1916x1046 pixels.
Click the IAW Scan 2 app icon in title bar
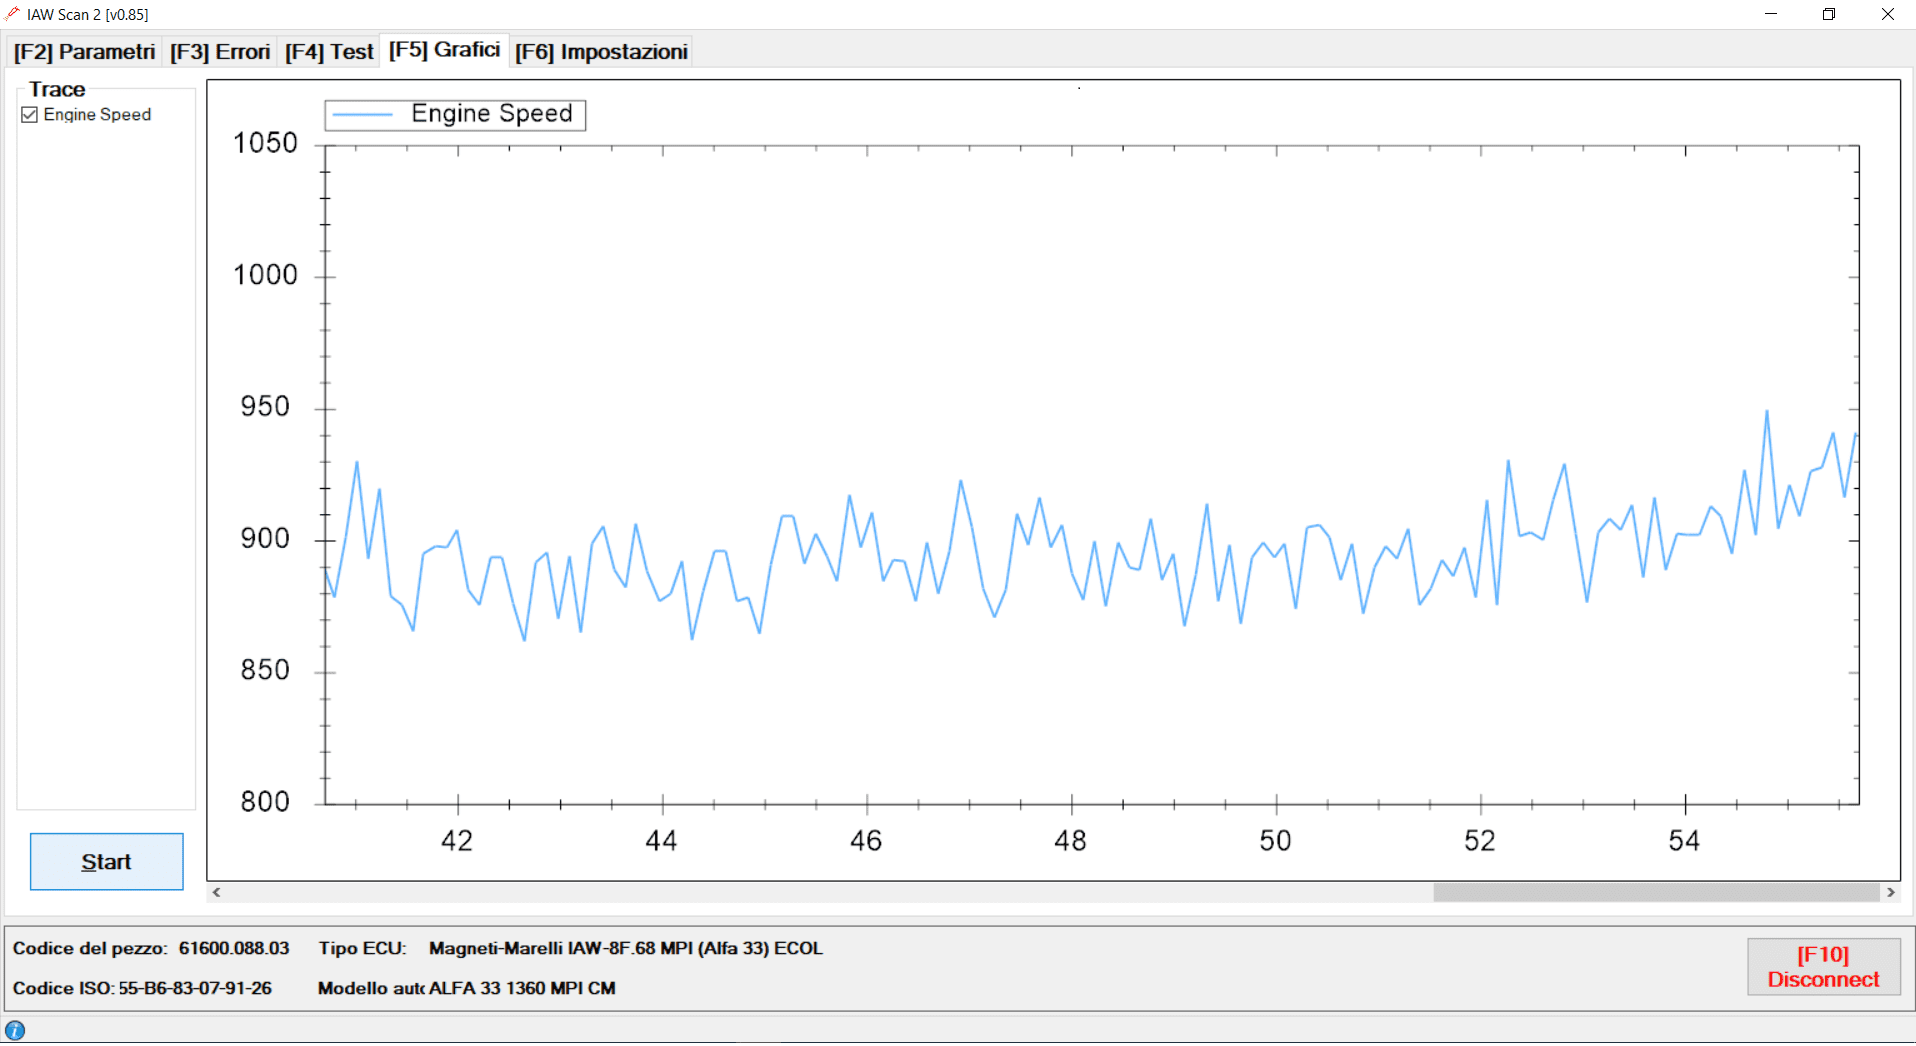tap(12, 14)
